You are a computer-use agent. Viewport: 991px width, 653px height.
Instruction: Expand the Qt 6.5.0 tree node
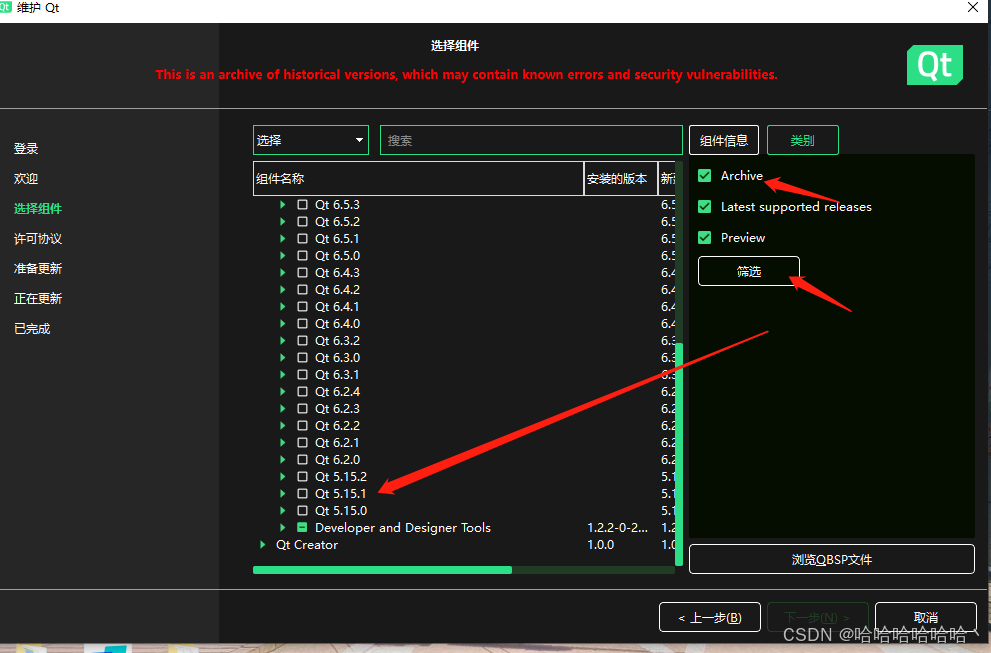coord(283,256)
